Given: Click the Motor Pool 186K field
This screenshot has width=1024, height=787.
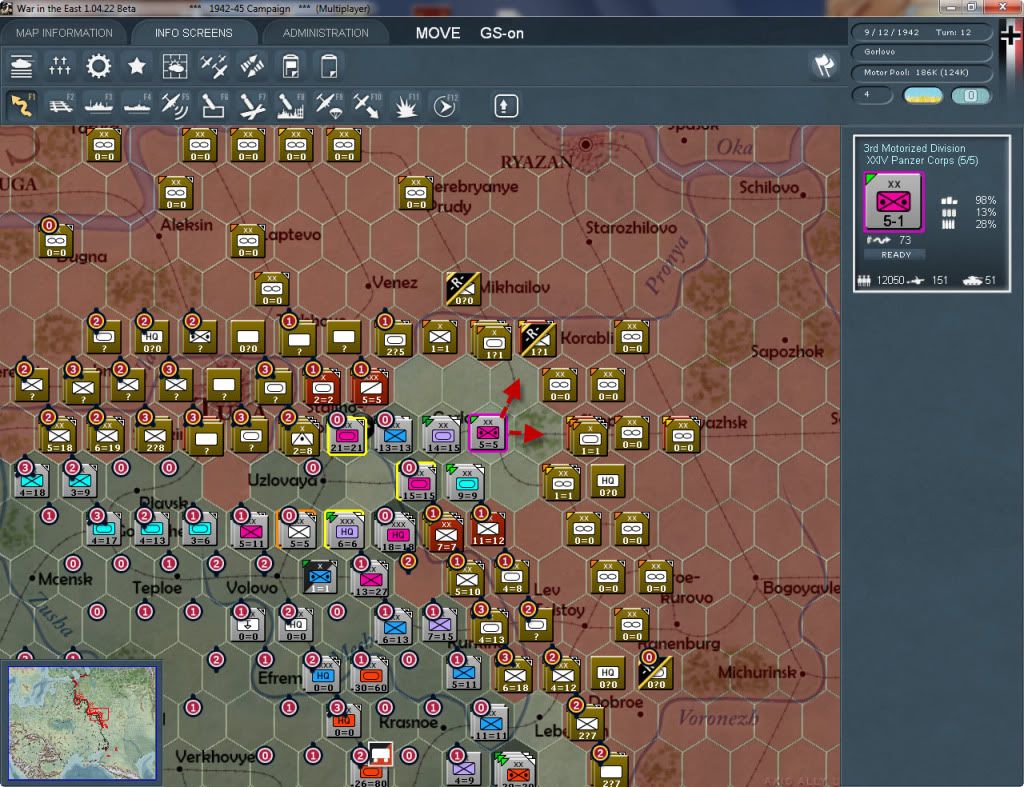Looking at the screenshot, I should pyautogui.click(x=921, y=72).
